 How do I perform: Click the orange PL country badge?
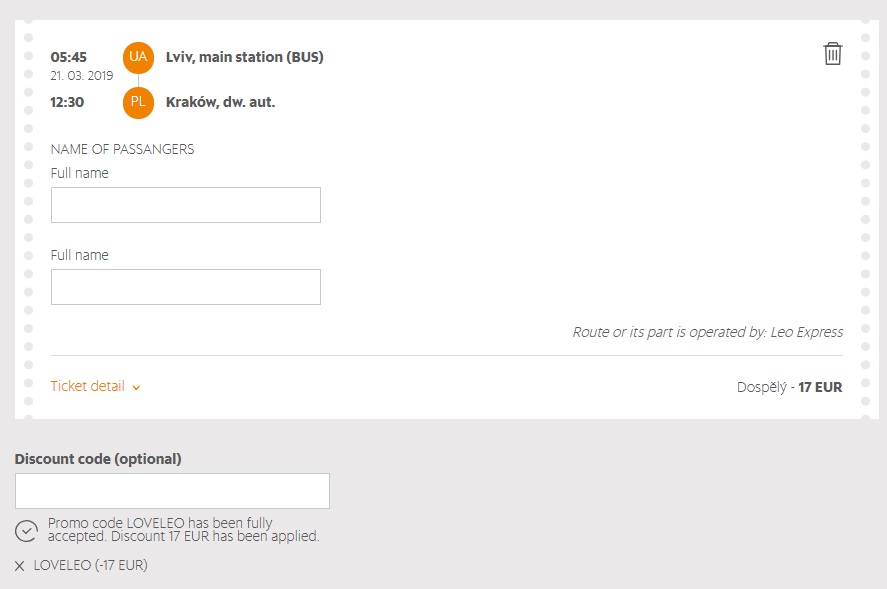pyautogui.click(x=138, y=102)
